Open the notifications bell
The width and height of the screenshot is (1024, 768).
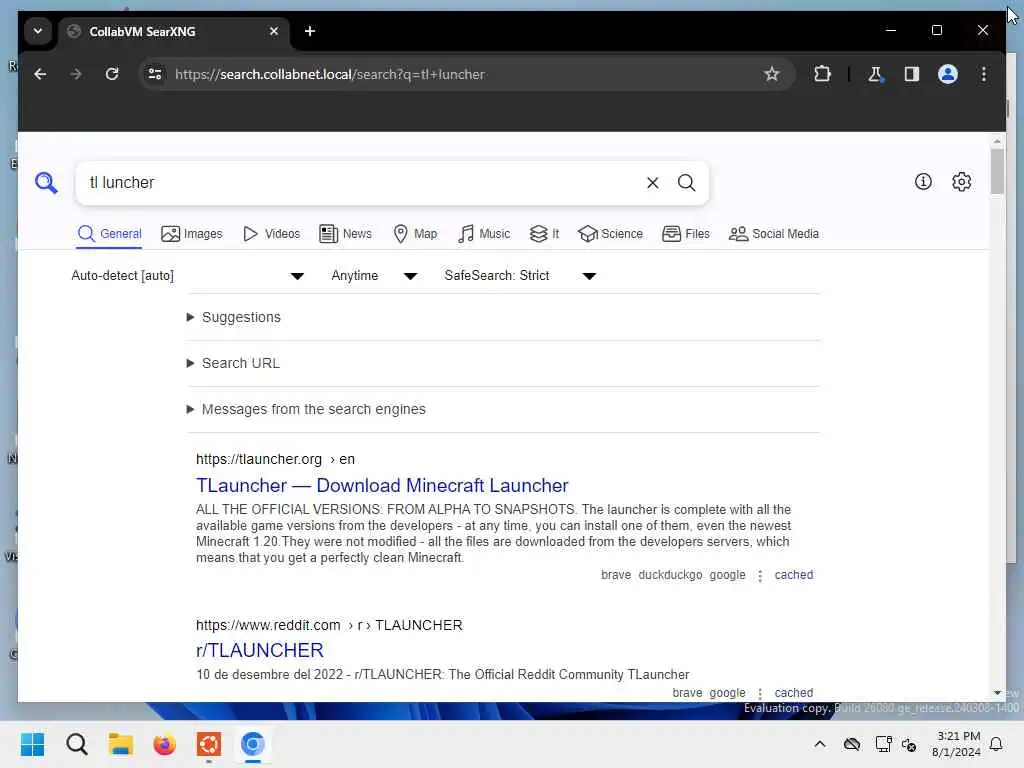click(x=996, y=744)
